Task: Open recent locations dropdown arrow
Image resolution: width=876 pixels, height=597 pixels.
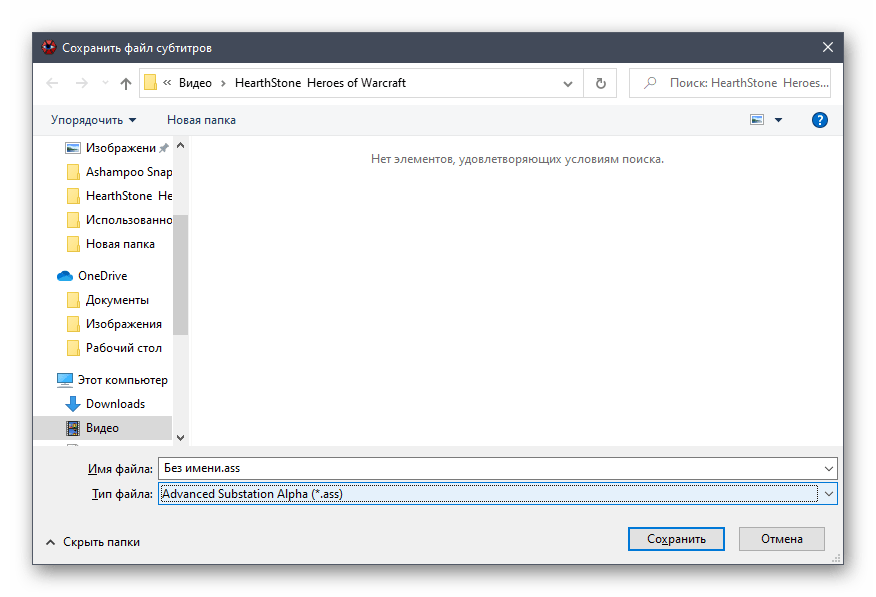Action: coord(105,83)
